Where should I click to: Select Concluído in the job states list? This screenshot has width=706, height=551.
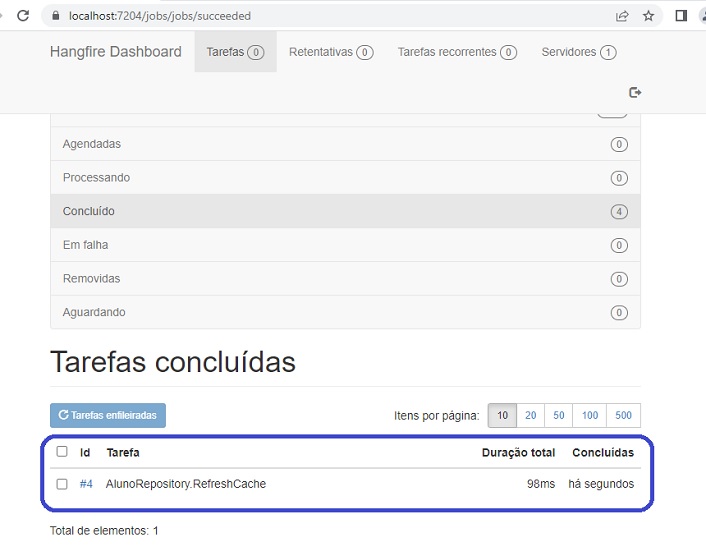tap(345, 211)
